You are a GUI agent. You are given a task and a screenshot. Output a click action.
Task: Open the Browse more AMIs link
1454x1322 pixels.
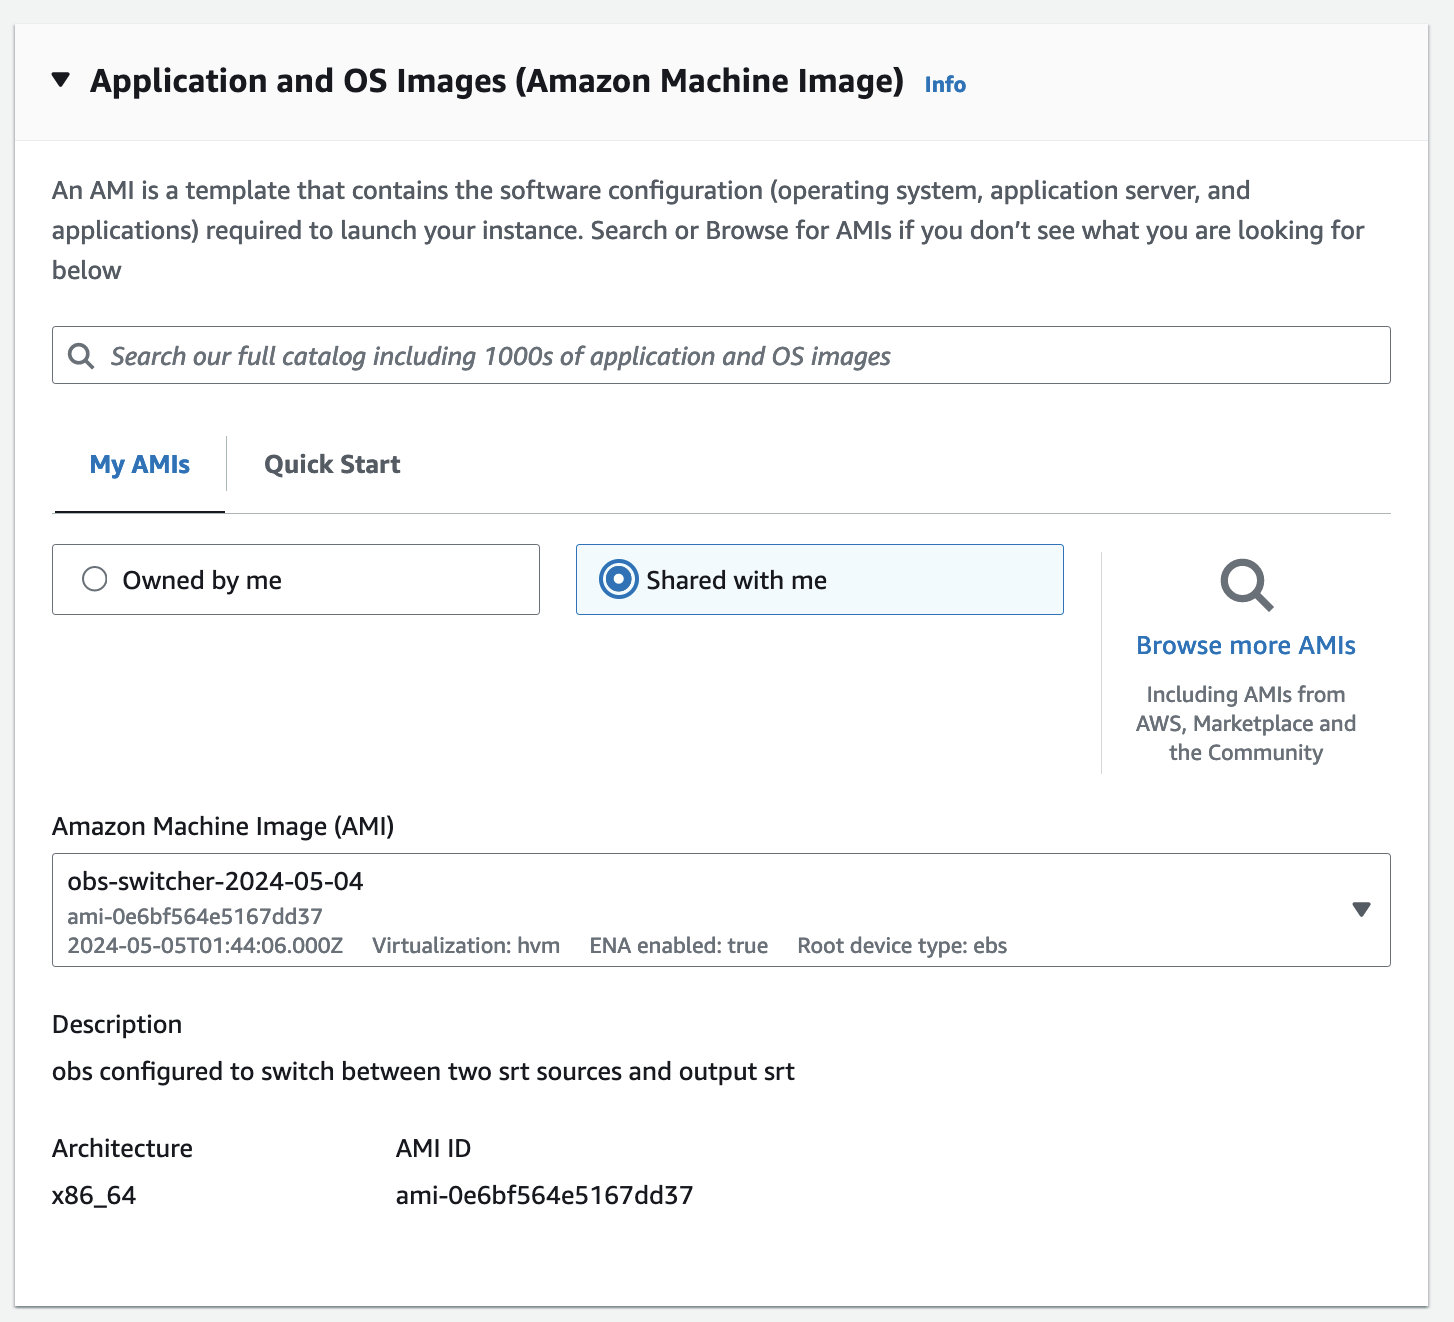pyautogui.click(x=1246, y=646)
